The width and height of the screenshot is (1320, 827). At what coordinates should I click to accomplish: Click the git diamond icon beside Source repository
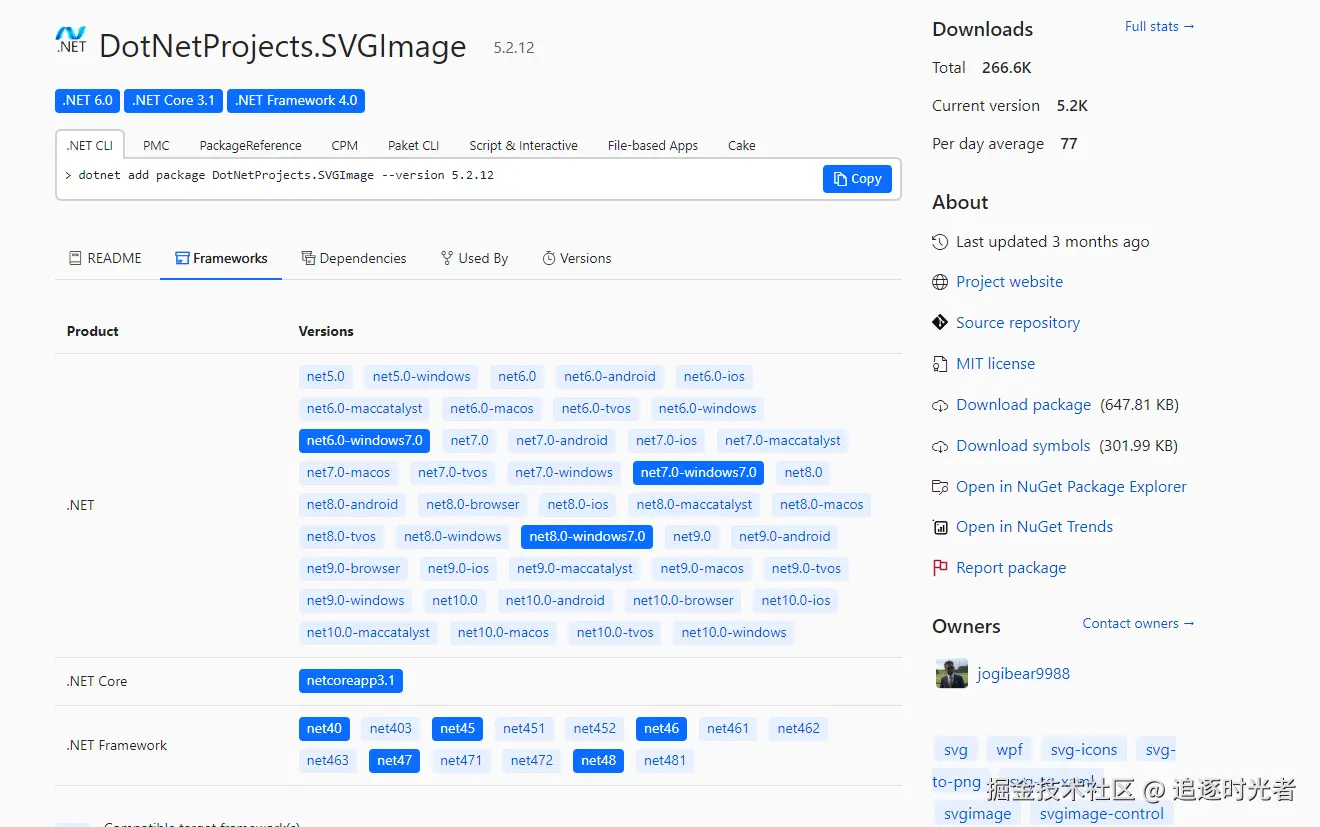click(x=940, y=322)
